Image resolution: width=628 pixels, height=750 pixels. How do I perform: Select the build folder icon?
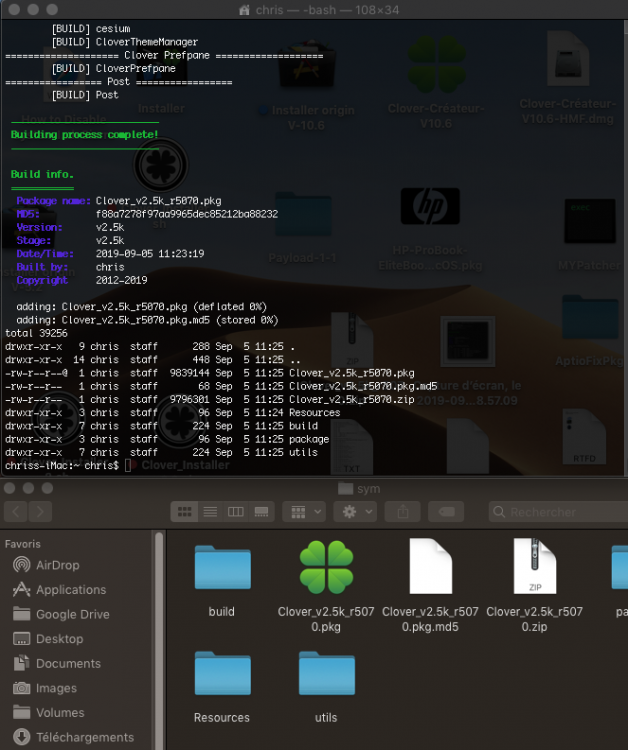(222, 567)
